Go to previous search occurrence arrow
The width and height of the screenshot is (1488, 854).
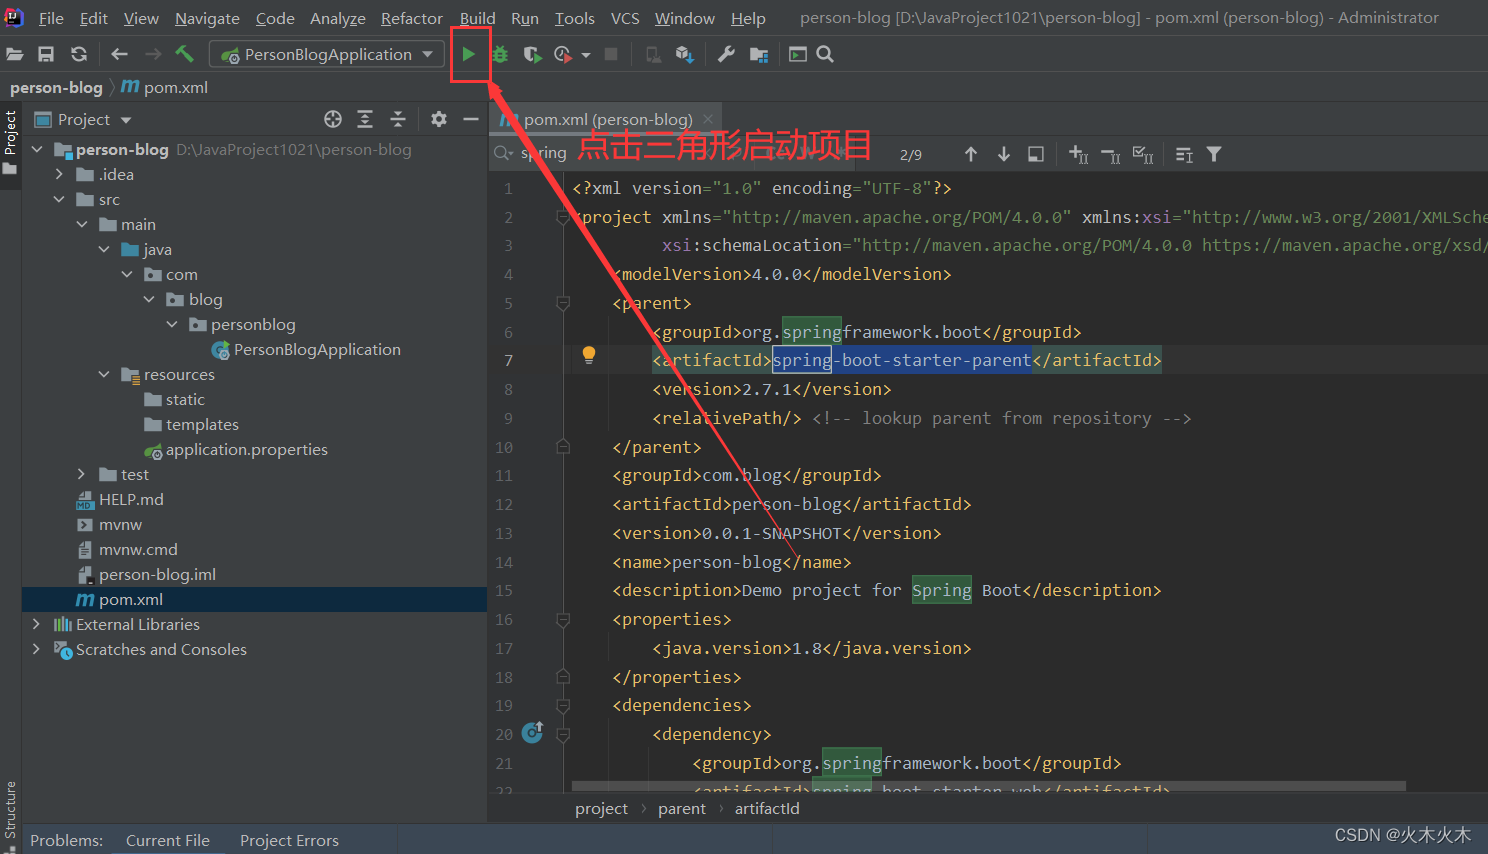(971, 154)
